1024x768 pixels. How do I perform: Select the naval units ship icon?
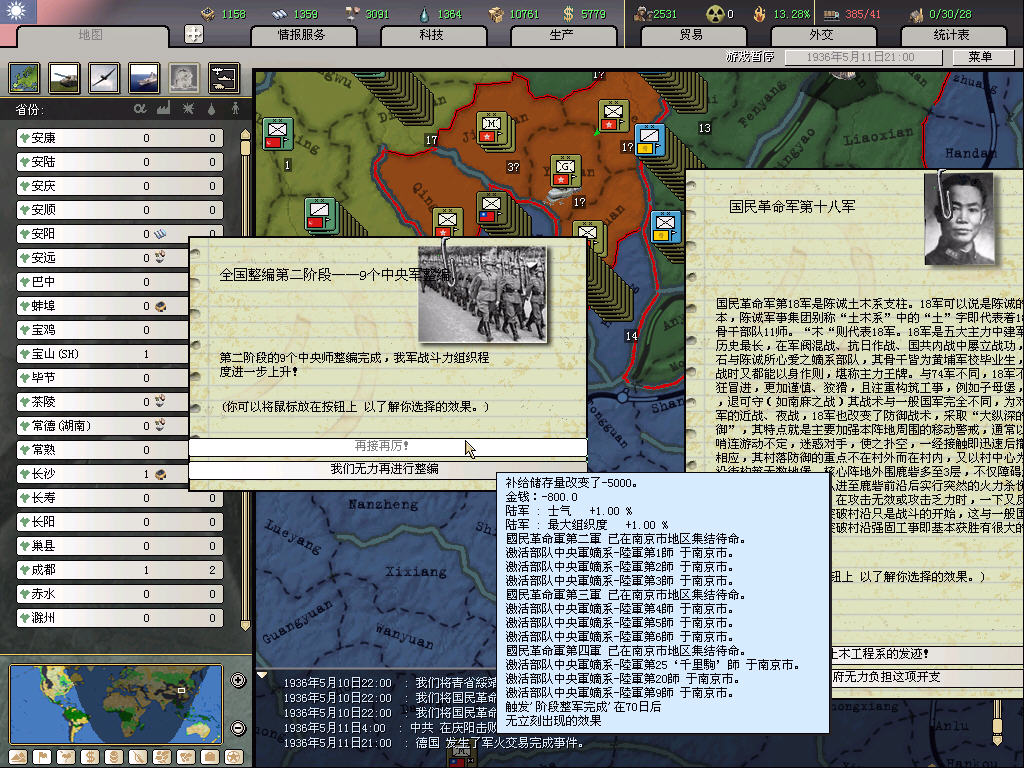[144, 77]
